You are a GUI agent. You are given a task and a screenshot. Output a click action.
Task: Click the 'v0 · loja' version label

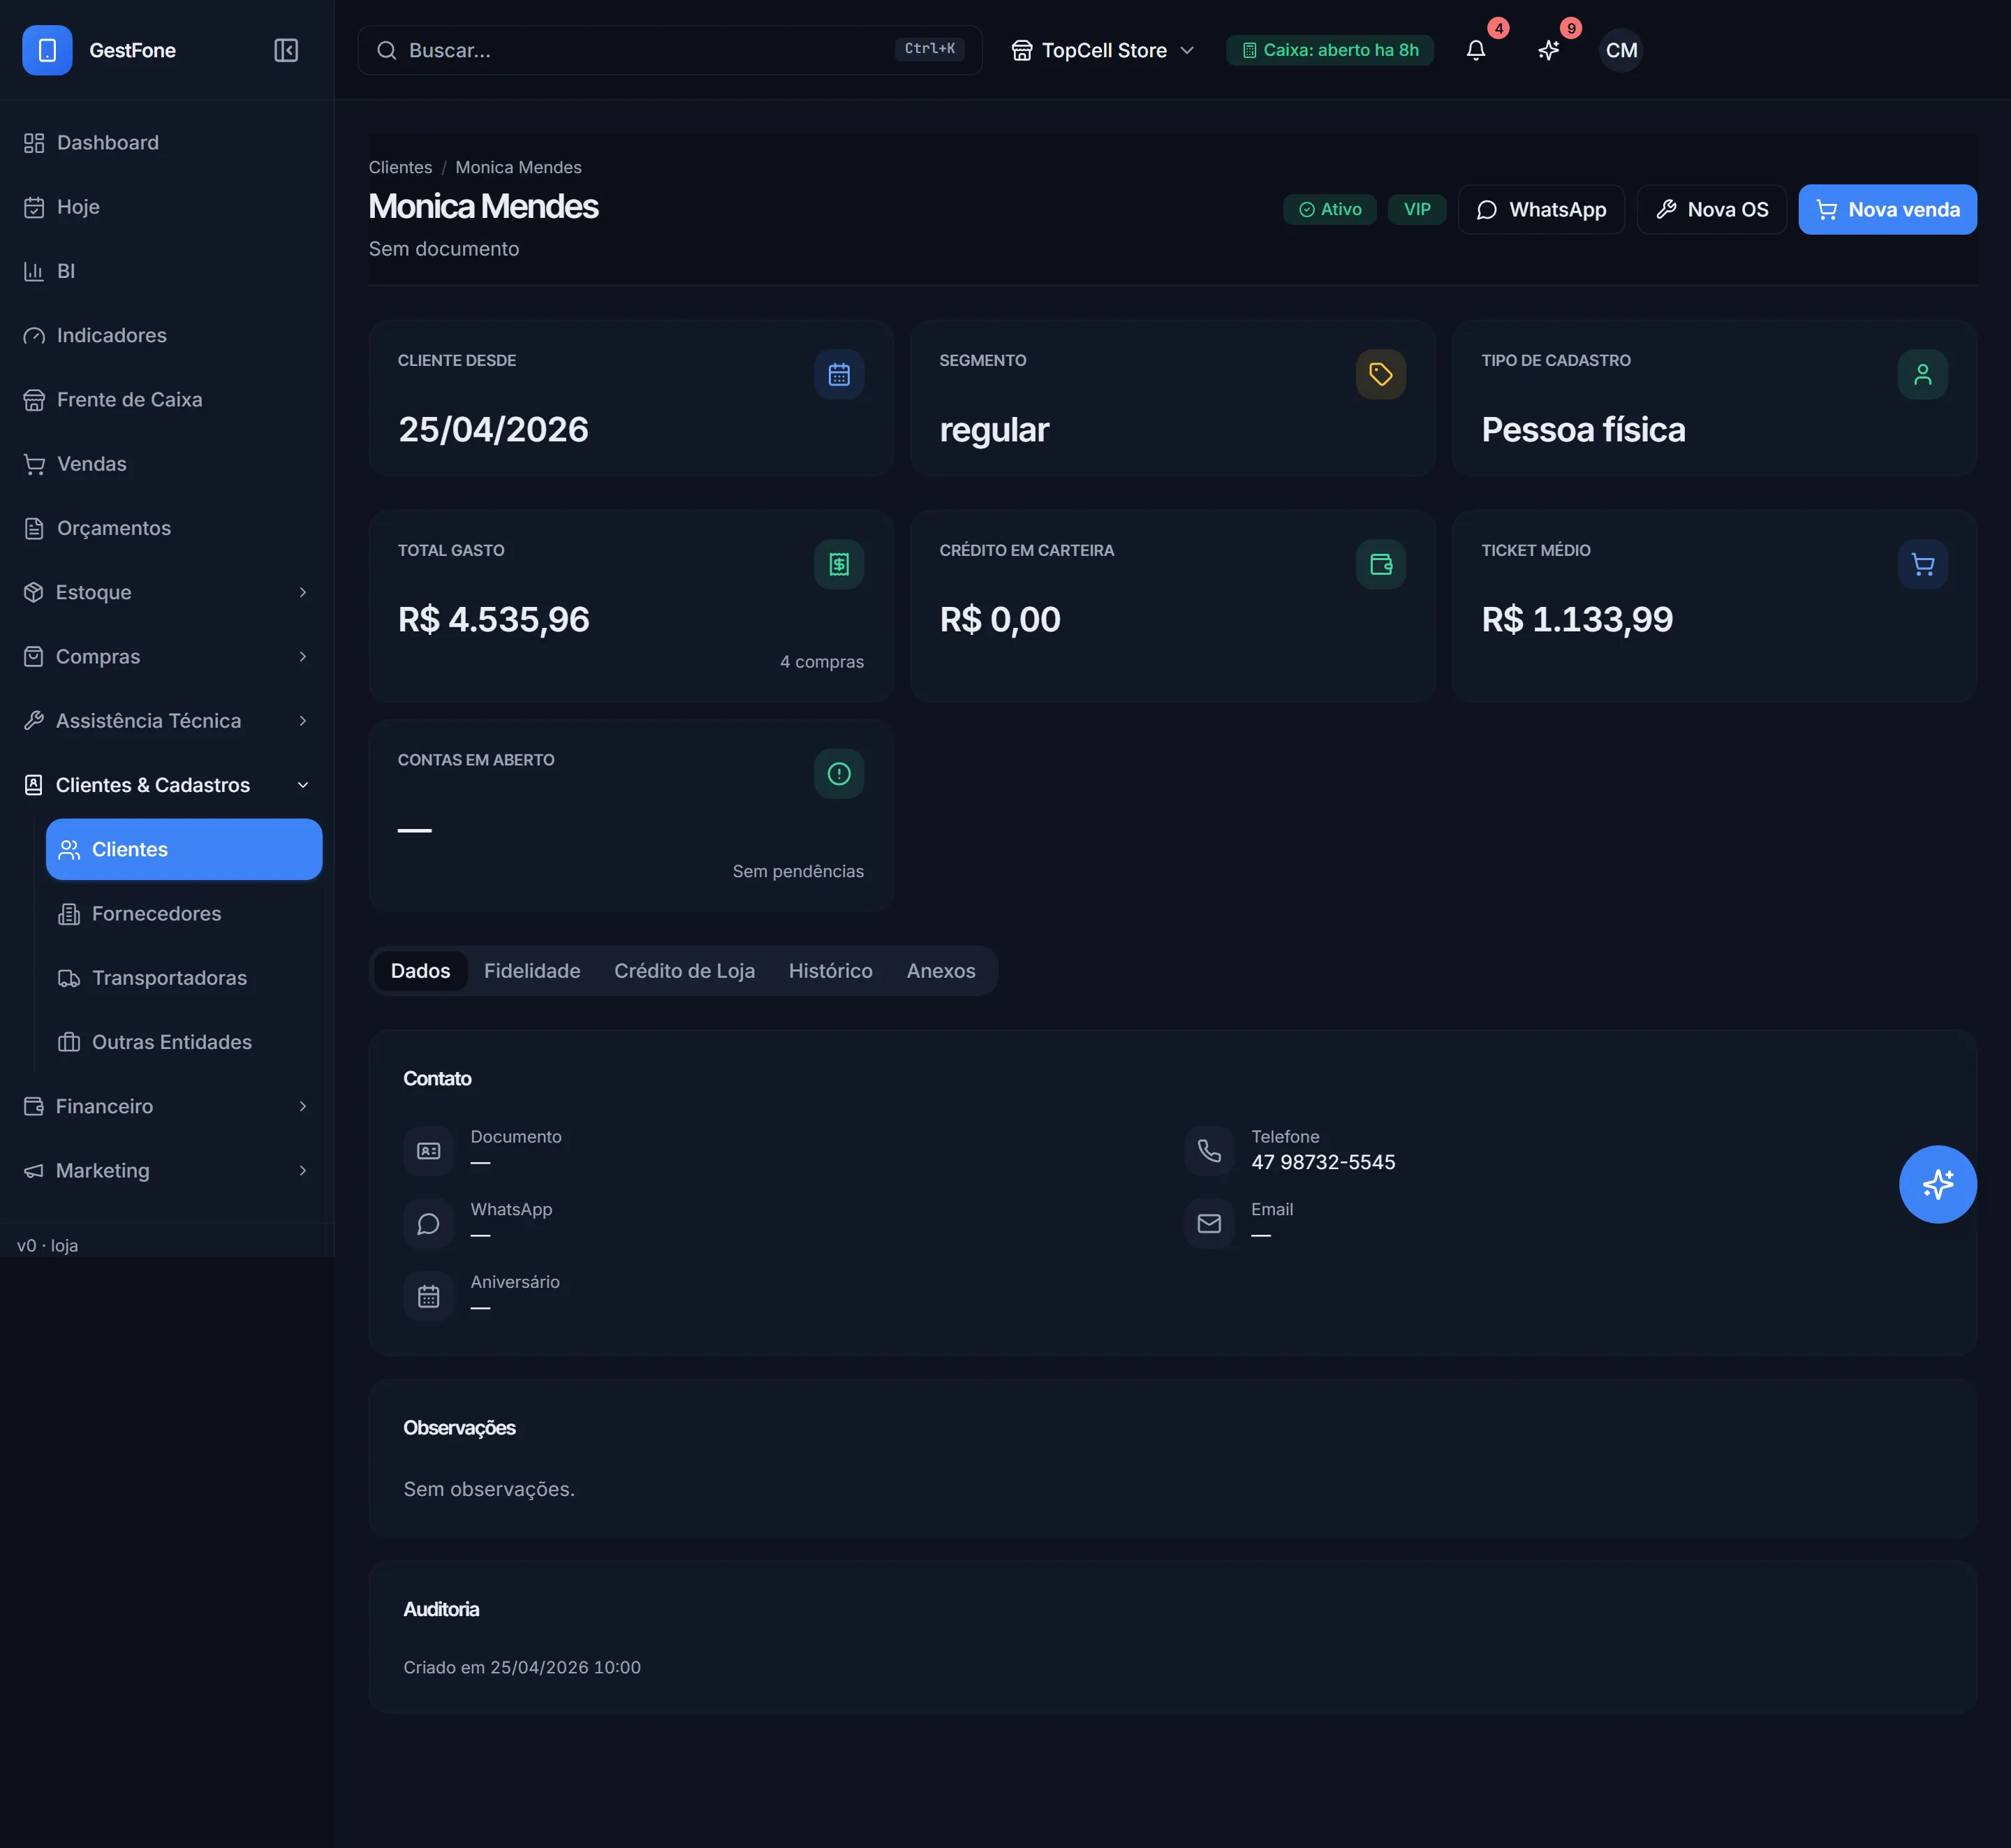pyautogui.click(x=47, y=1245)
